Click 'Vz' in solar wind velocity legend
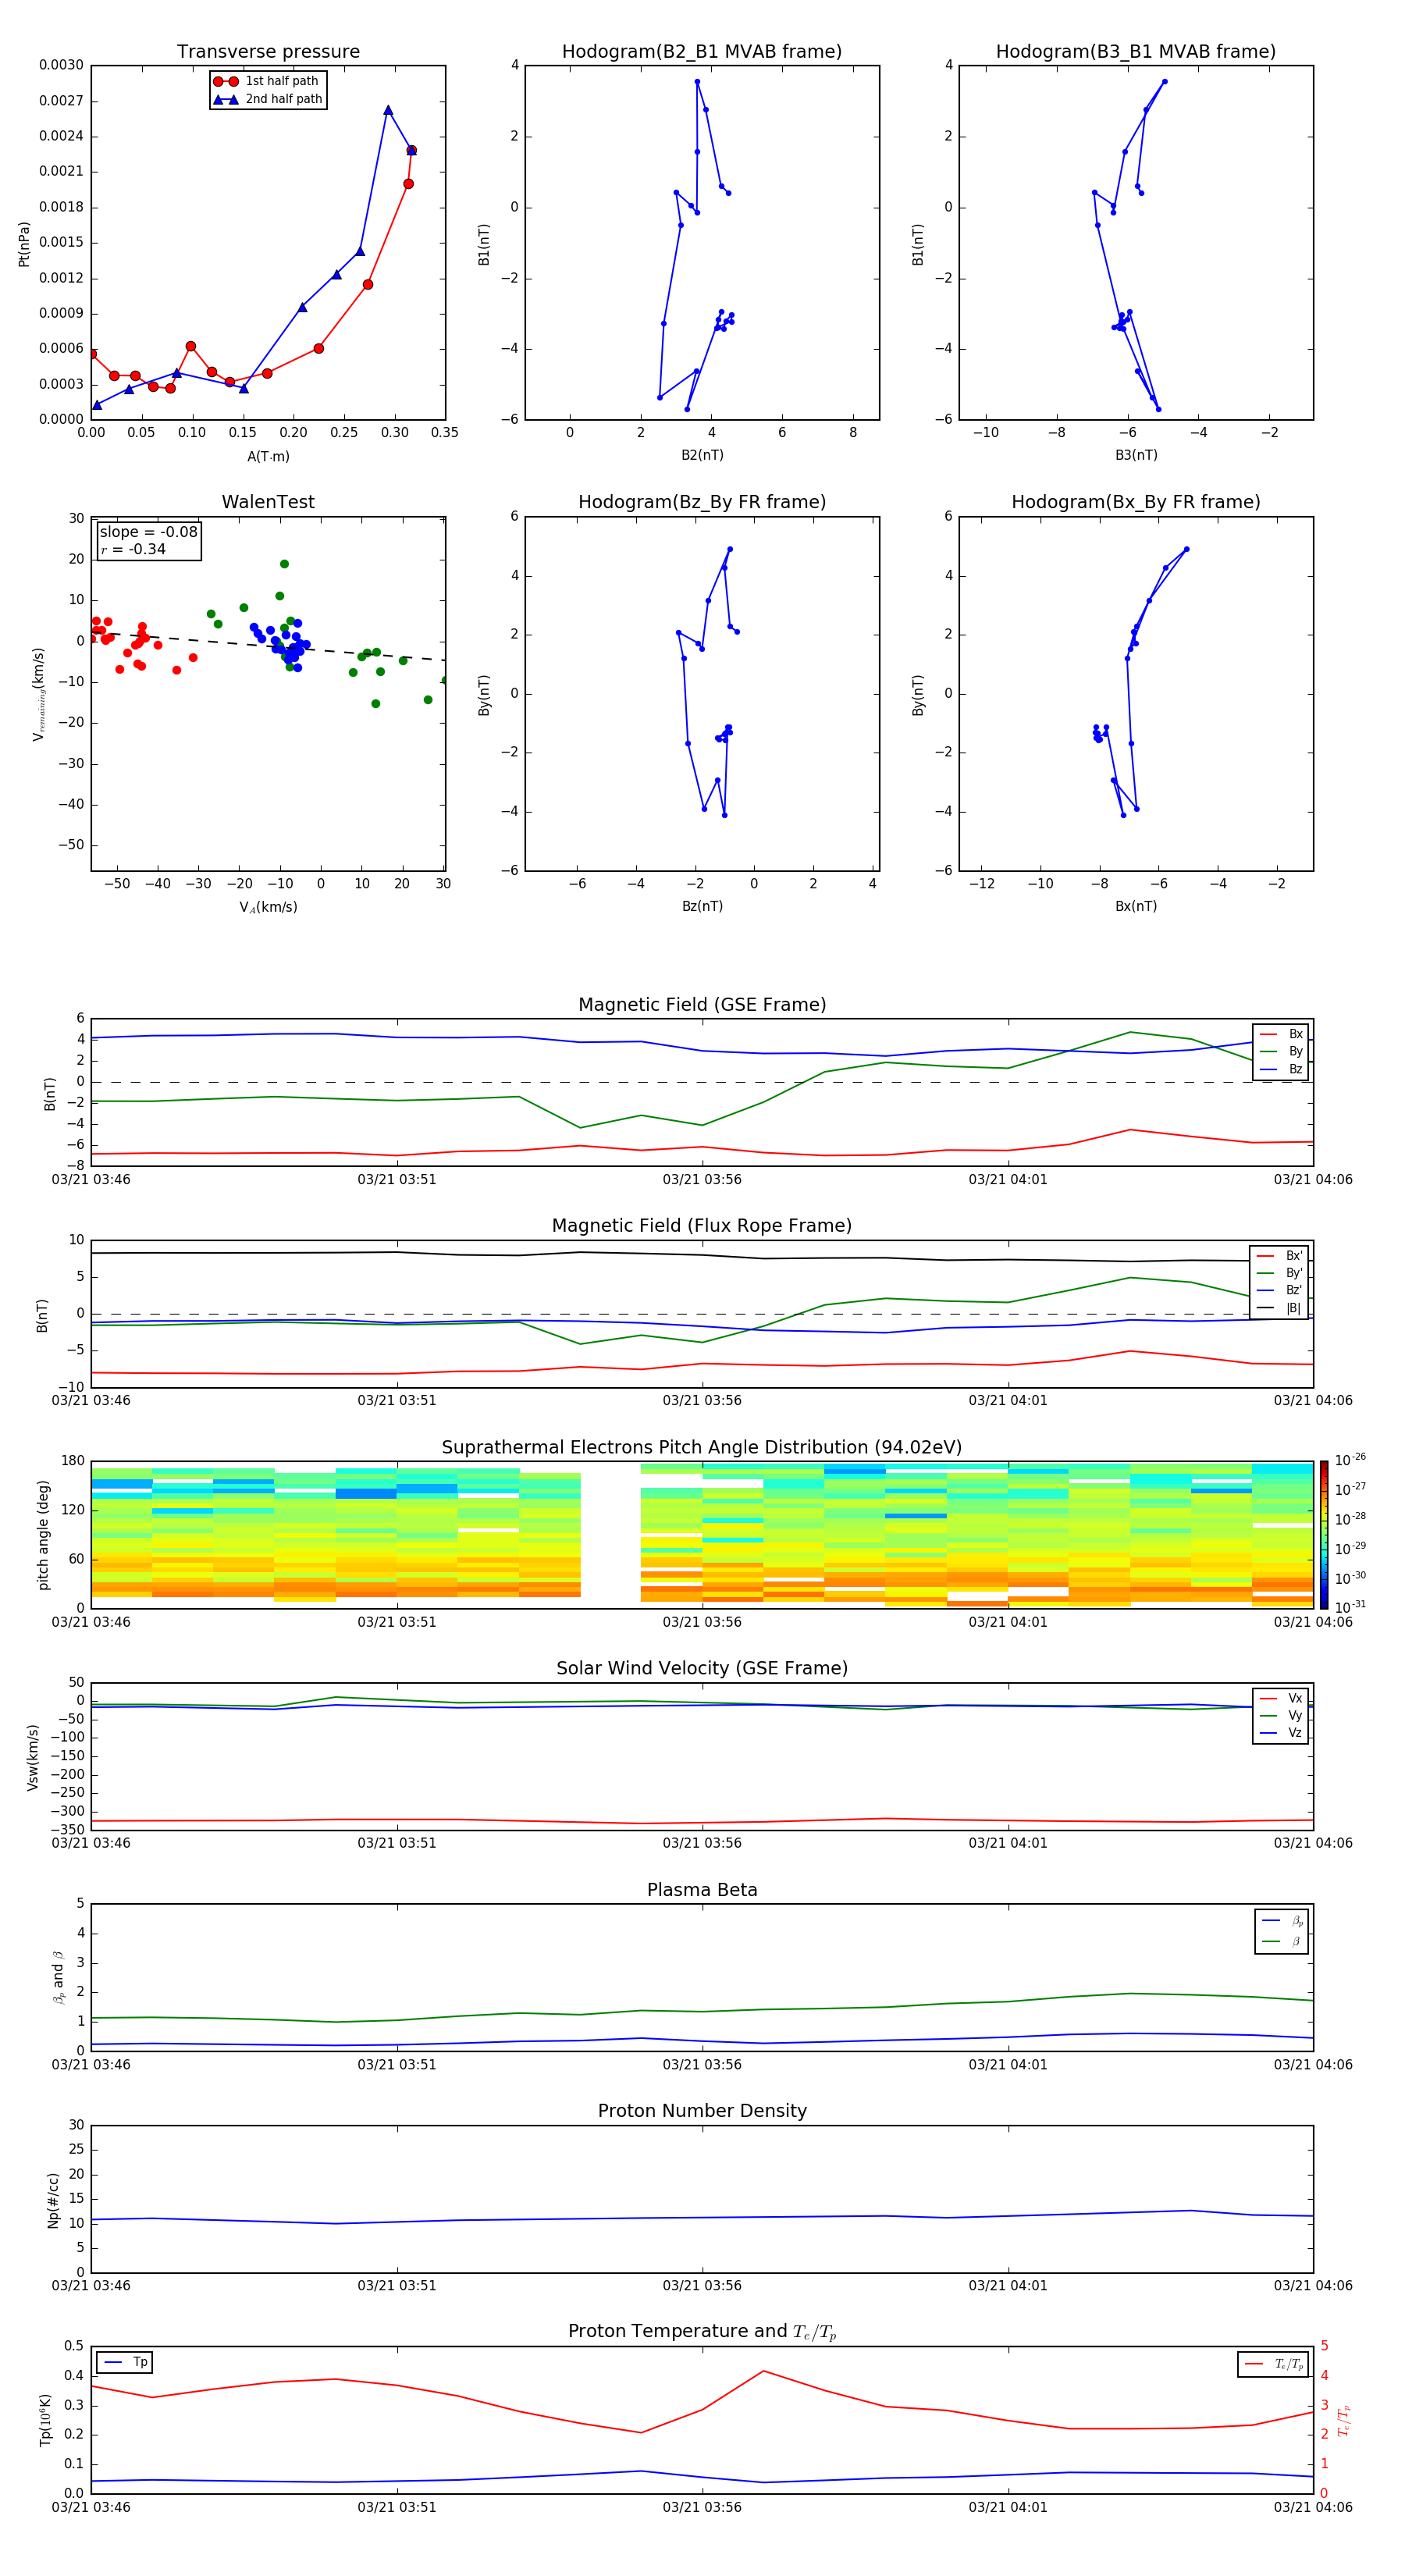 pyautogui.click(x=1282, y=1733)
